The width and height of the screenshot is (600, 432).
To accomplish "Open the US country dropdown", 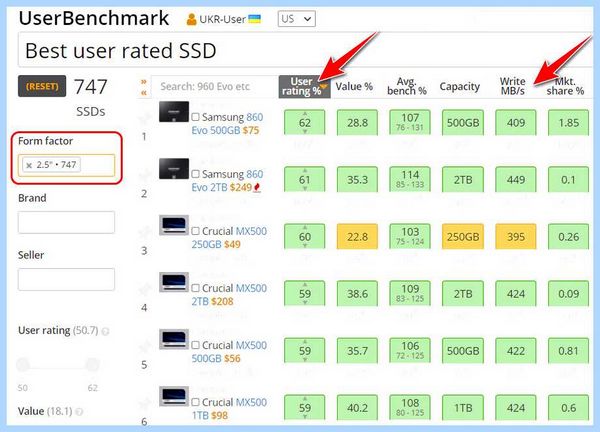I will tap(297, 19).
